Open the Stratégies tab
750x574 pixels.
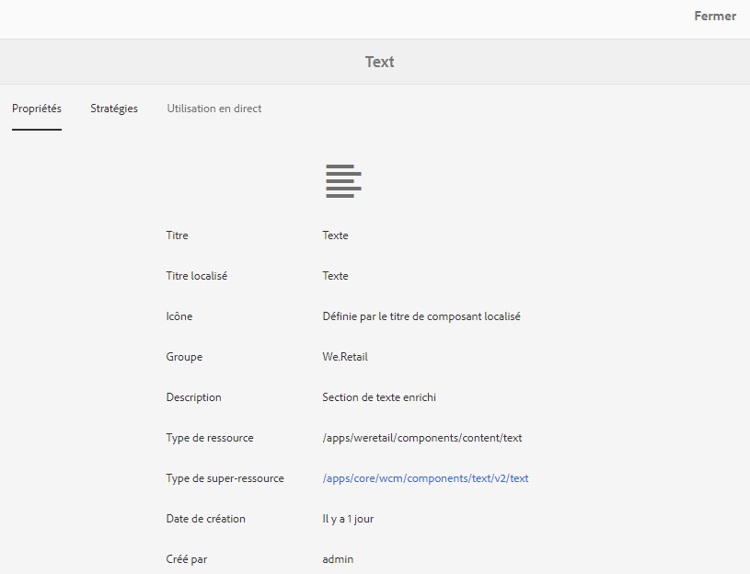pos(114,109)
